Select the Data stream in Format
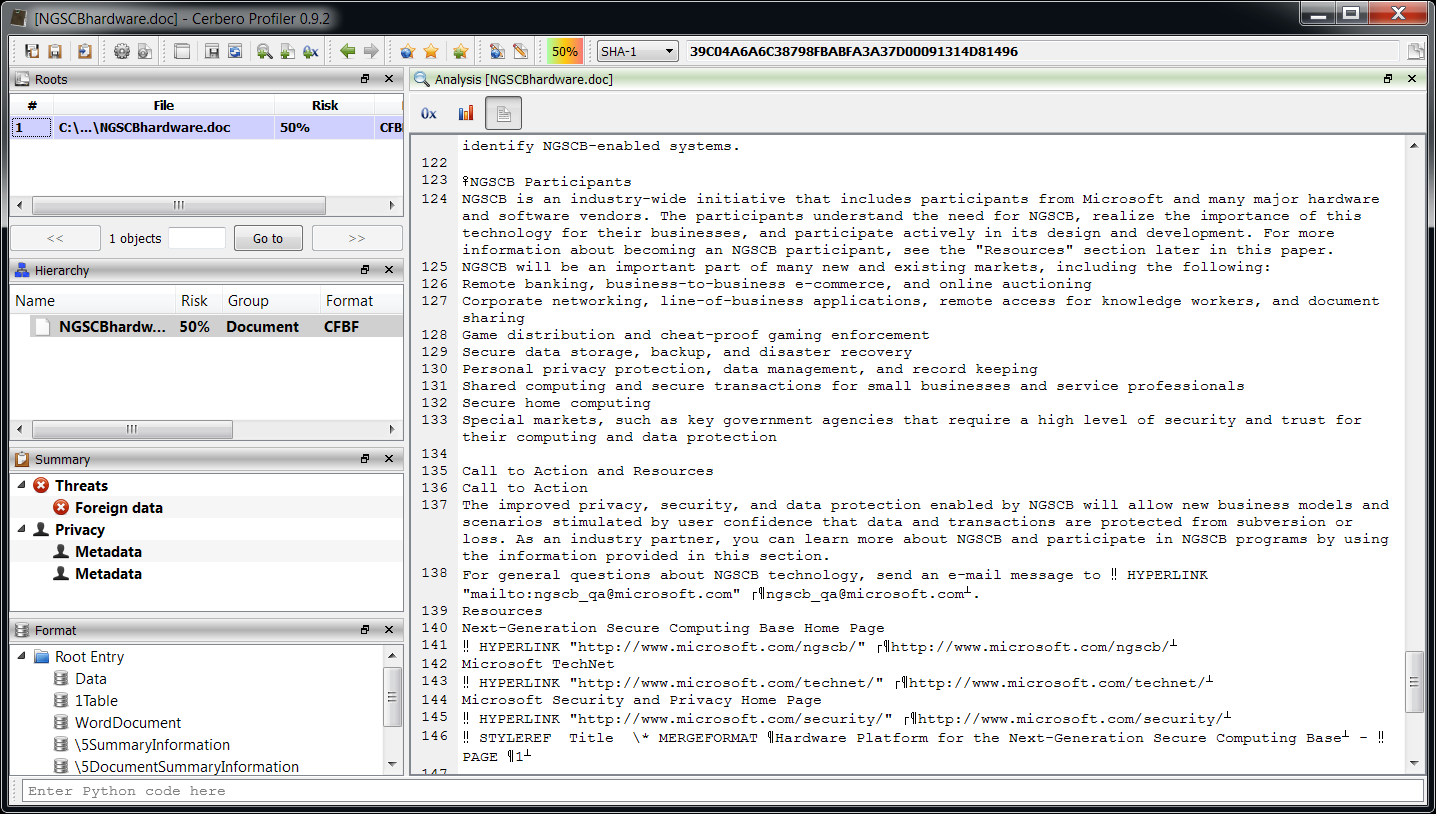The height and width of the screenshot is (814, 1436). coord(91,678)
